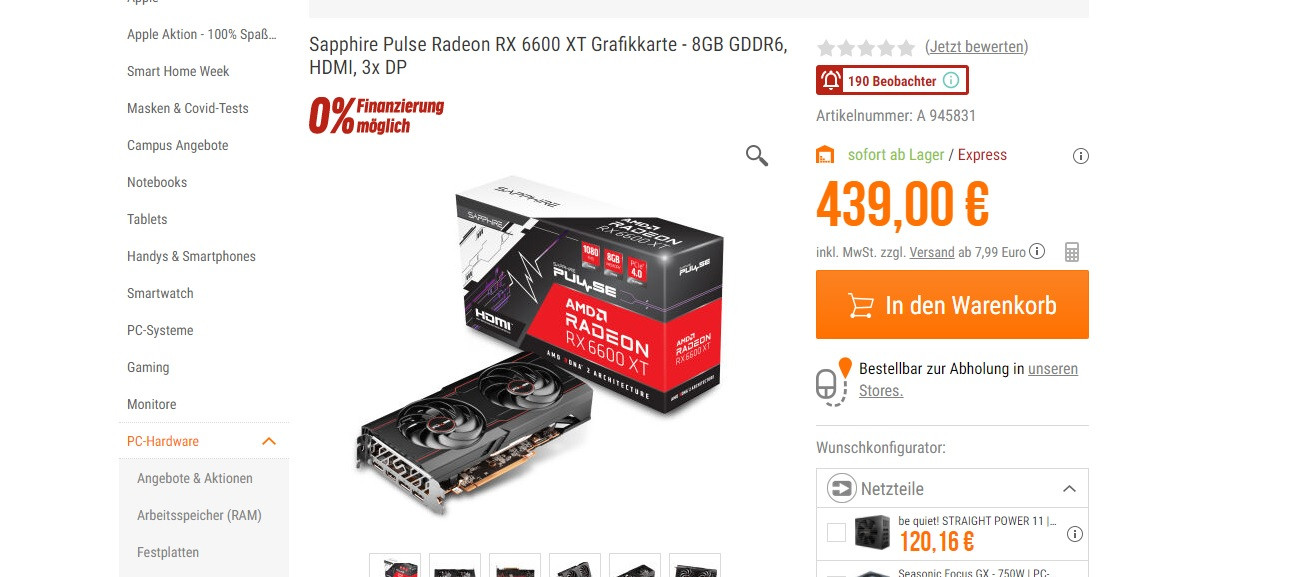Viewport: 1299px width, 577px height.
Task: Select the first product thumbnail below image
Action: point(395,565)
